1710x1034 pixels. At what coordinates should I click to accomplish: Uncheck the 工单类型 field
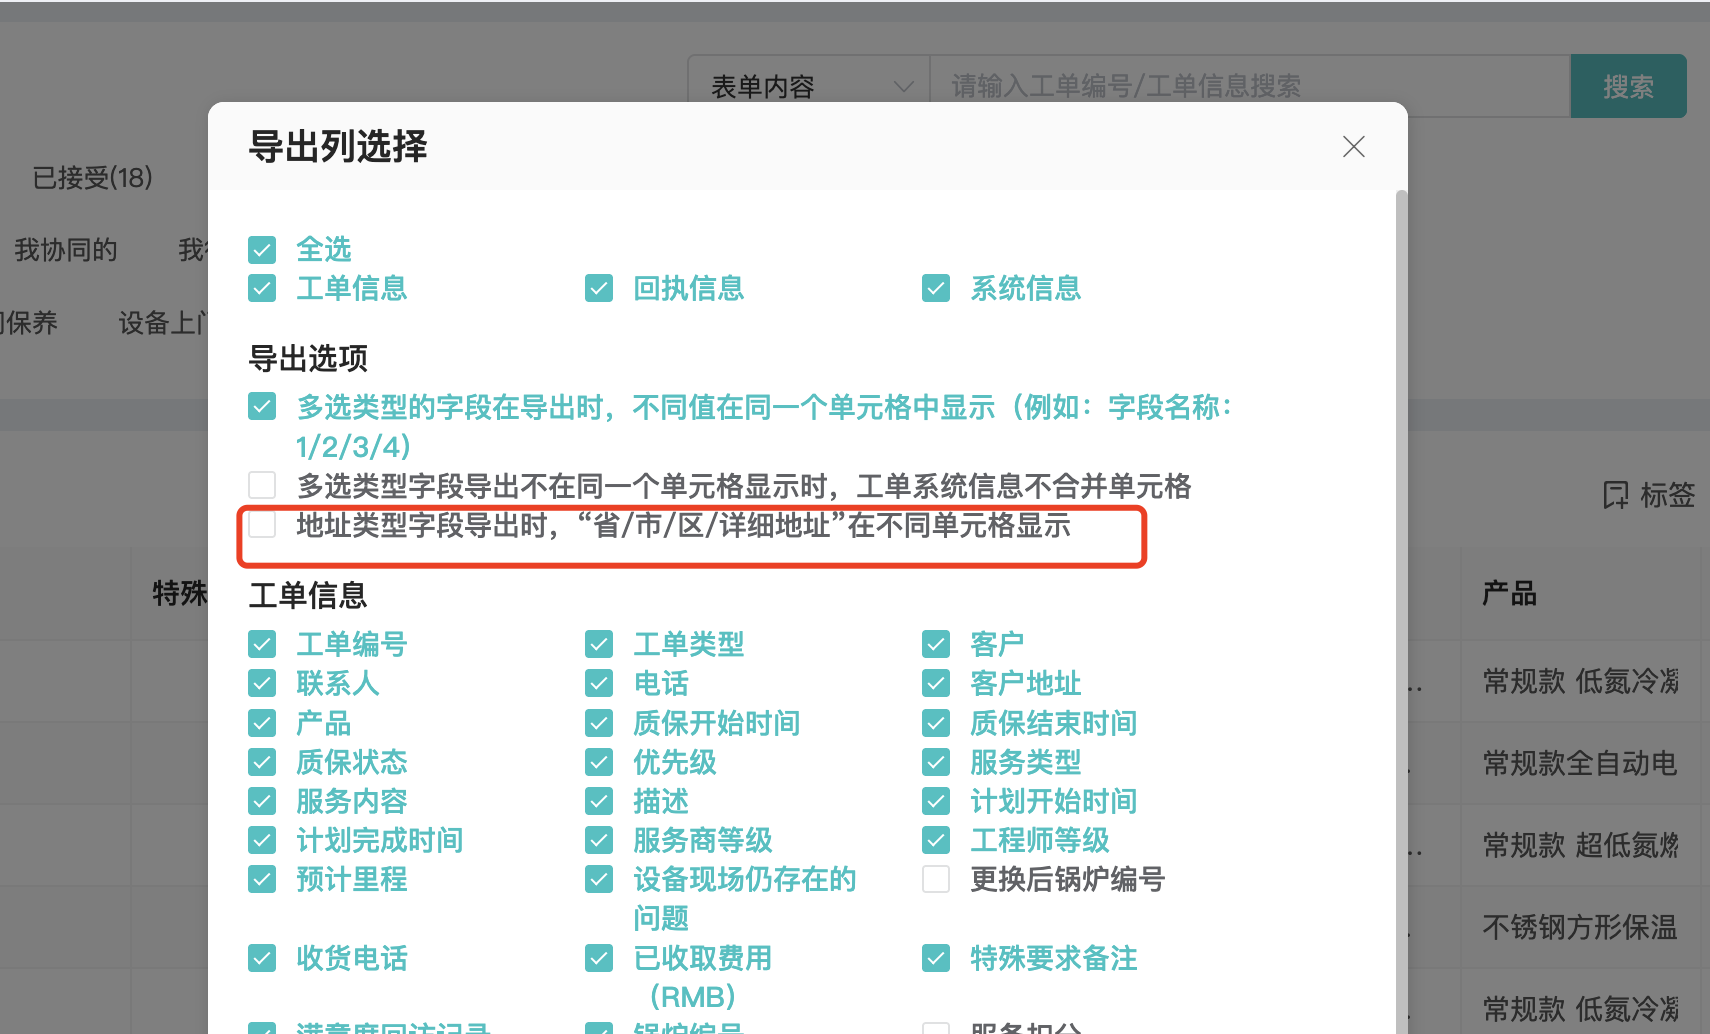point(599,644)
